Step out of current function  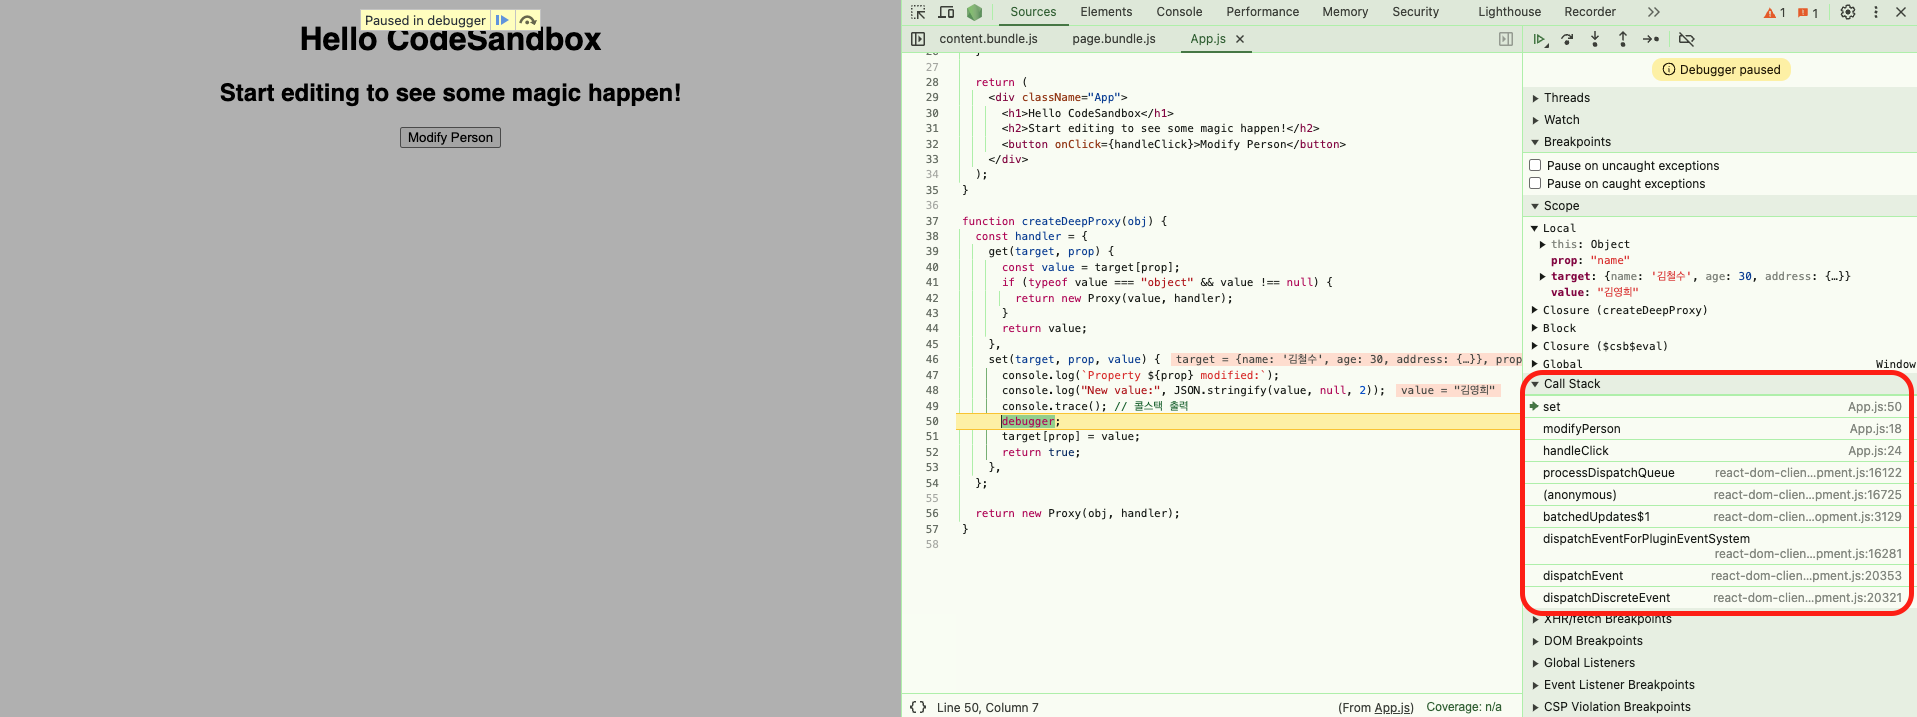[1623, 39]
